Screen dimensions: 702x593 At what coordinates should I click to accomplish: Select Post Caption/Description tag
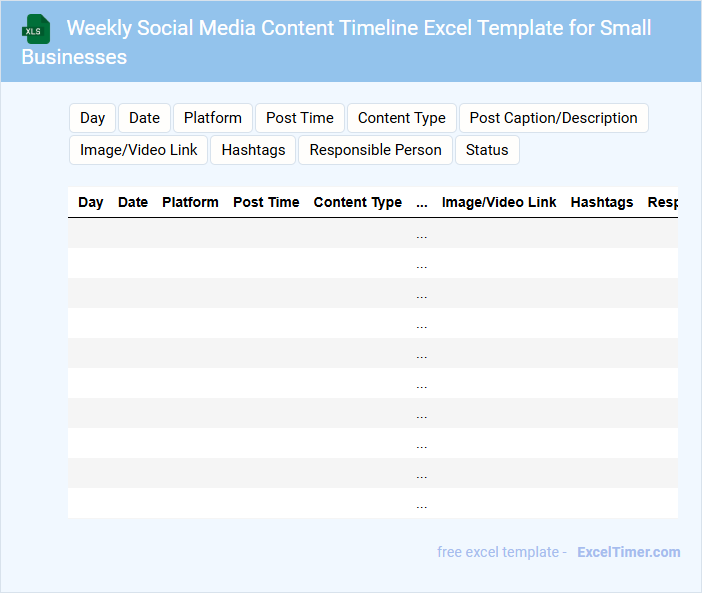[553, 118]
